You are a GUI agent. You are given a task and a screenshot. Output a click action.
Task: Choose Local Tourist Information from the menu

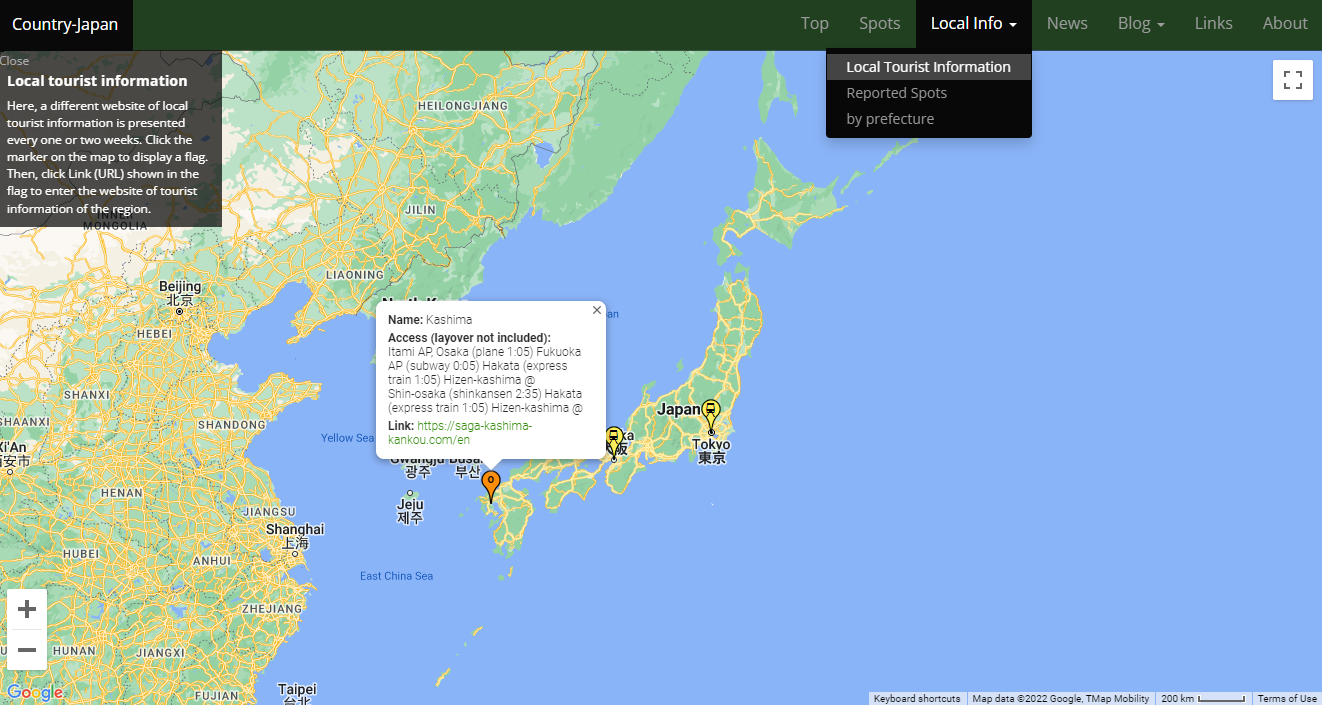pos(928,66)
